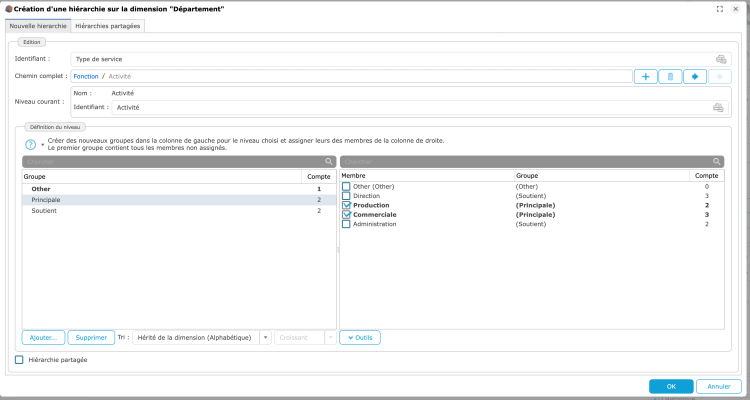Click the blue right arrow icon
Viewport: 750px width, 400px height.
[x=695, y=76]
